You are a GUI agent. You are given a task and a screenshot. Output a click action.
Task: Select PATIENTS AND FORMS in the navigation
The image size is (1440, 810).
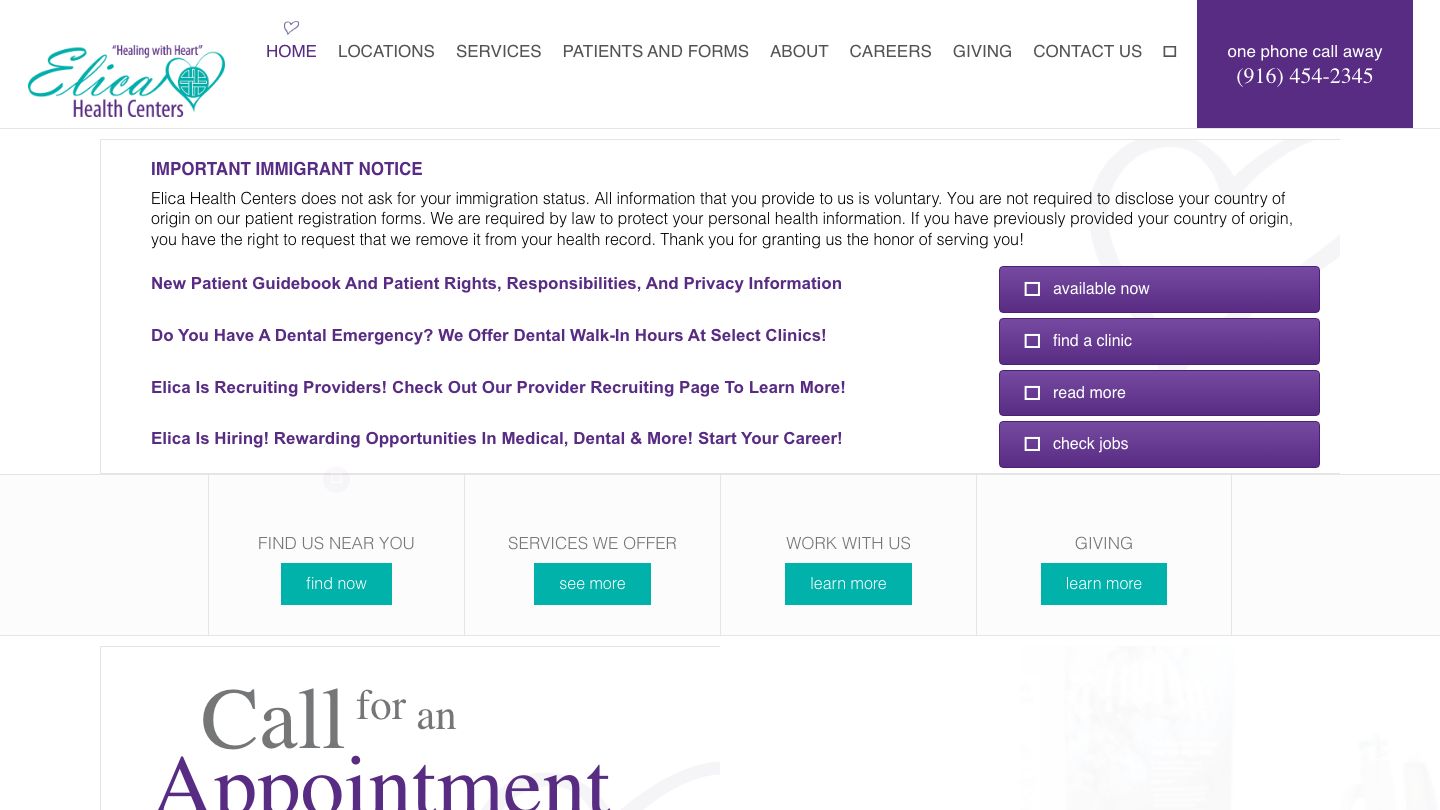click(655, 51)
